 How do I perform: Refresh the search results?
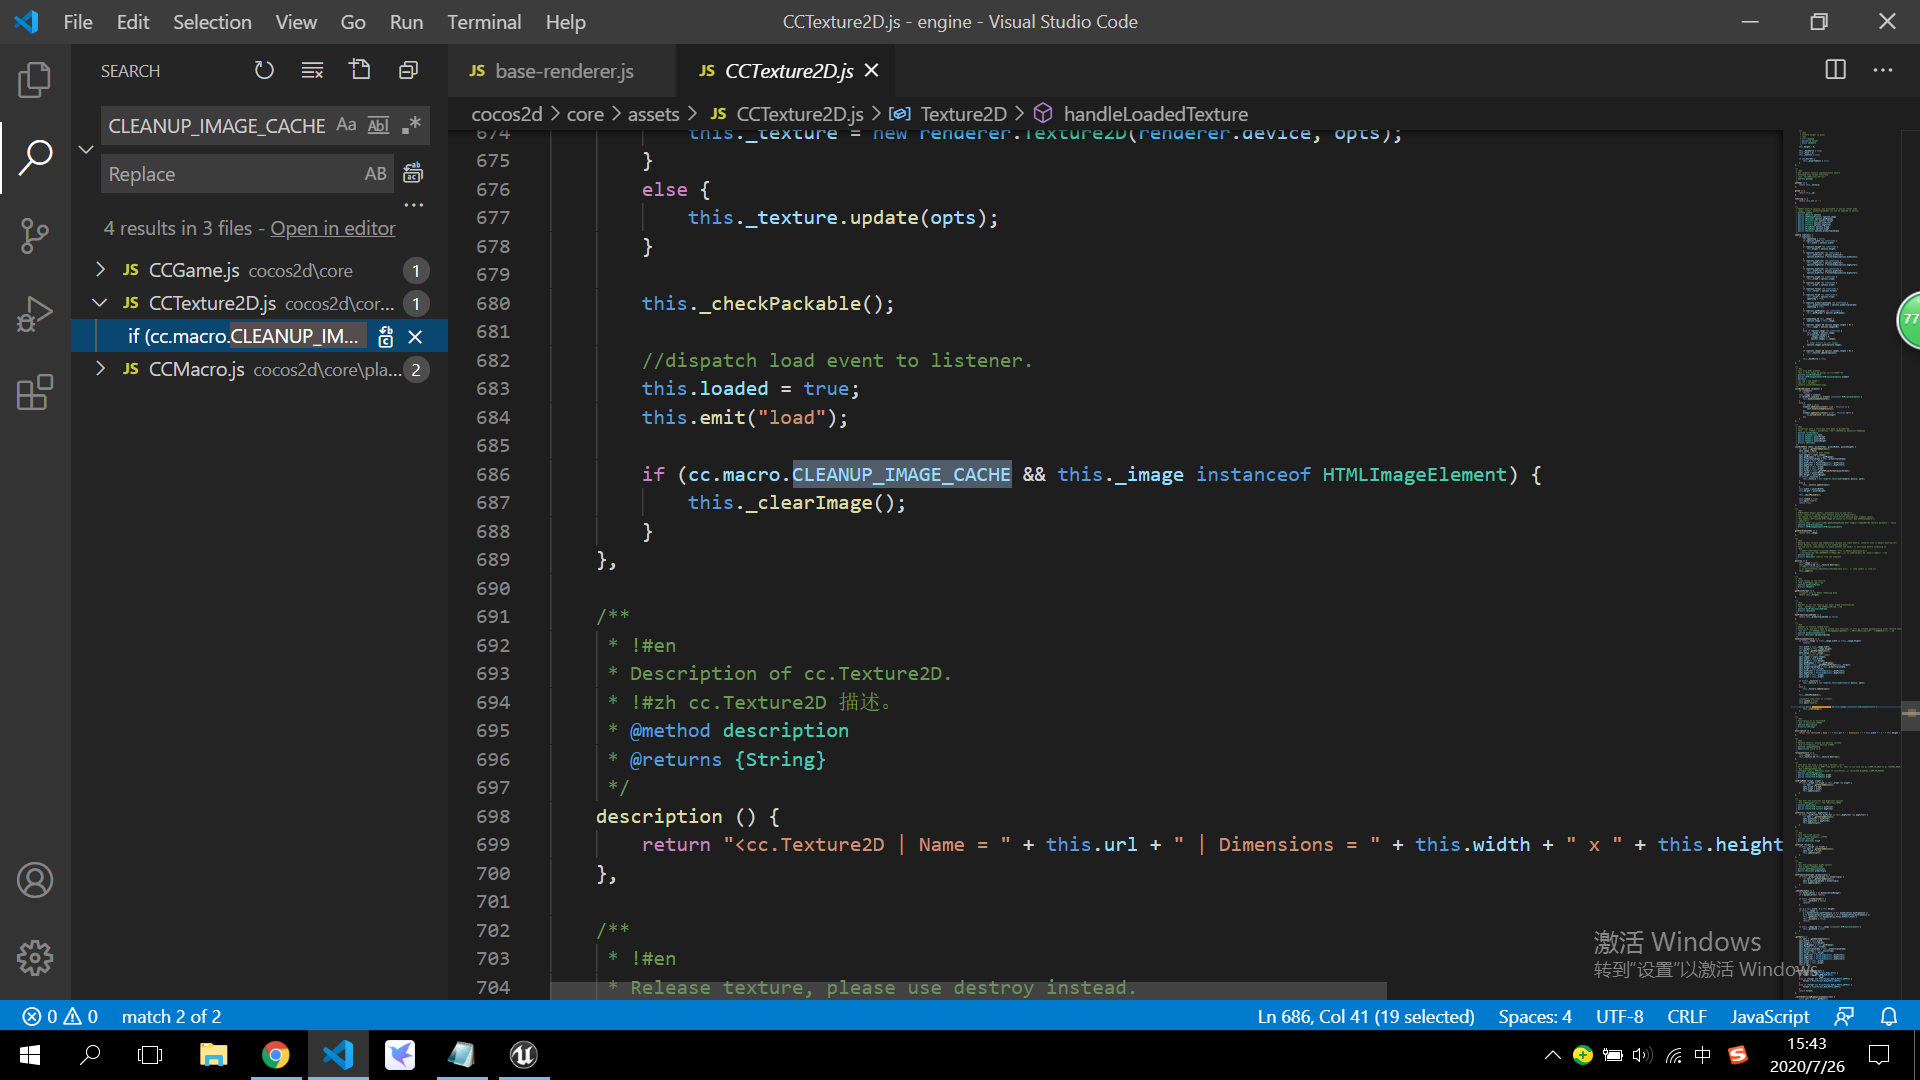tap(264, 70)
